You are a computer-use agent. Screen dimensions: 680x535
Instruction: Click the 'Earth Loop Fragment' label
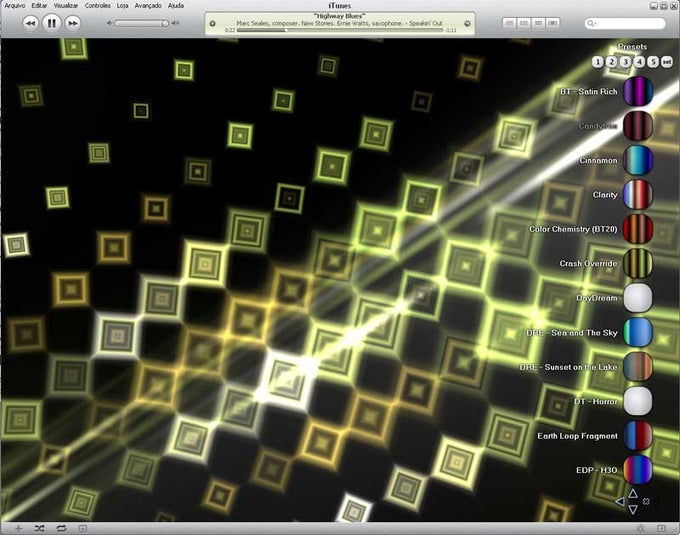point(577,436)
